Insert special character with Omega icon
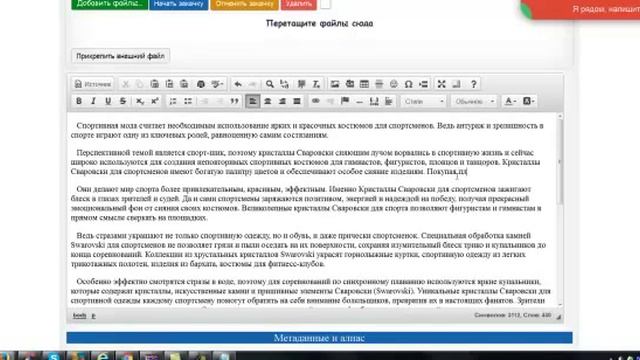 tap(408, 84)
